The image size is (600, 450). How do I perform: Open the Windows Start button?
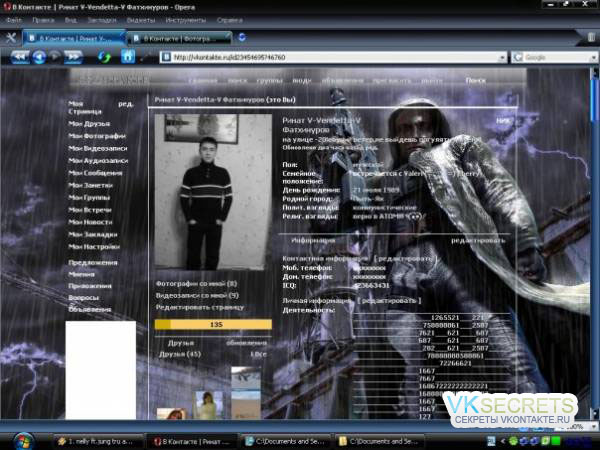23,441
